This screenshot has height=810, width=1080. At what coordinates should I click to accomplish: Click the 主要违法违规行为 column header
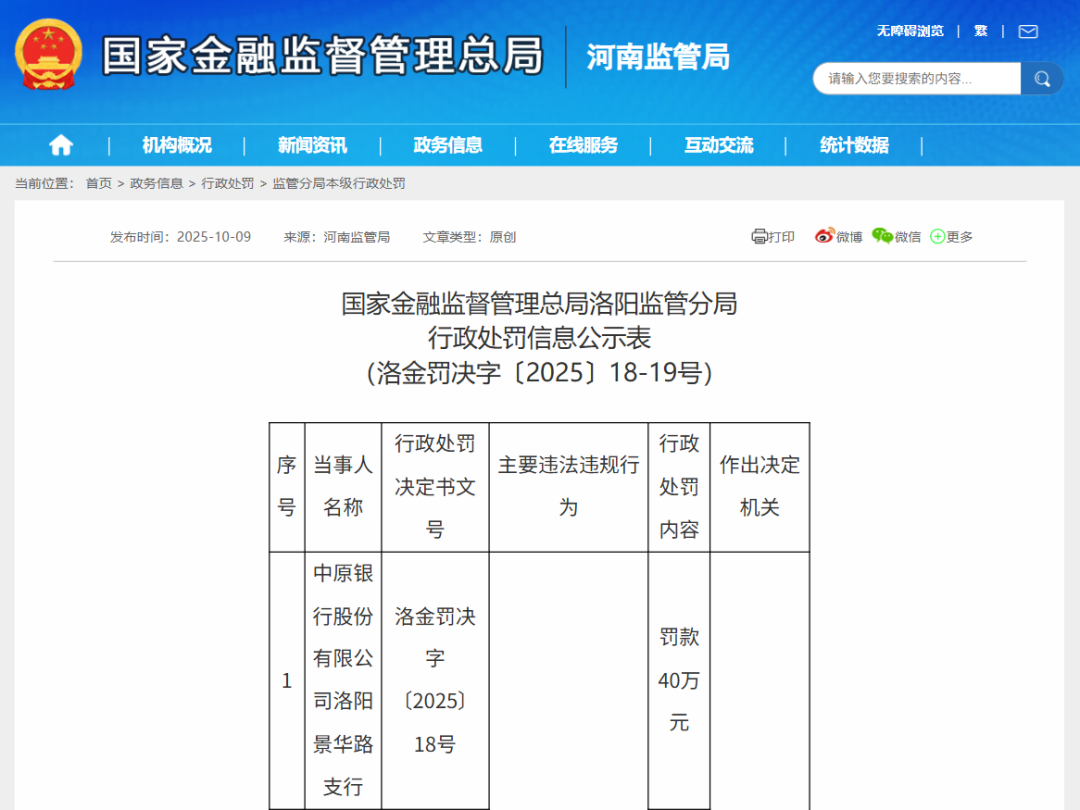(568, 487)
